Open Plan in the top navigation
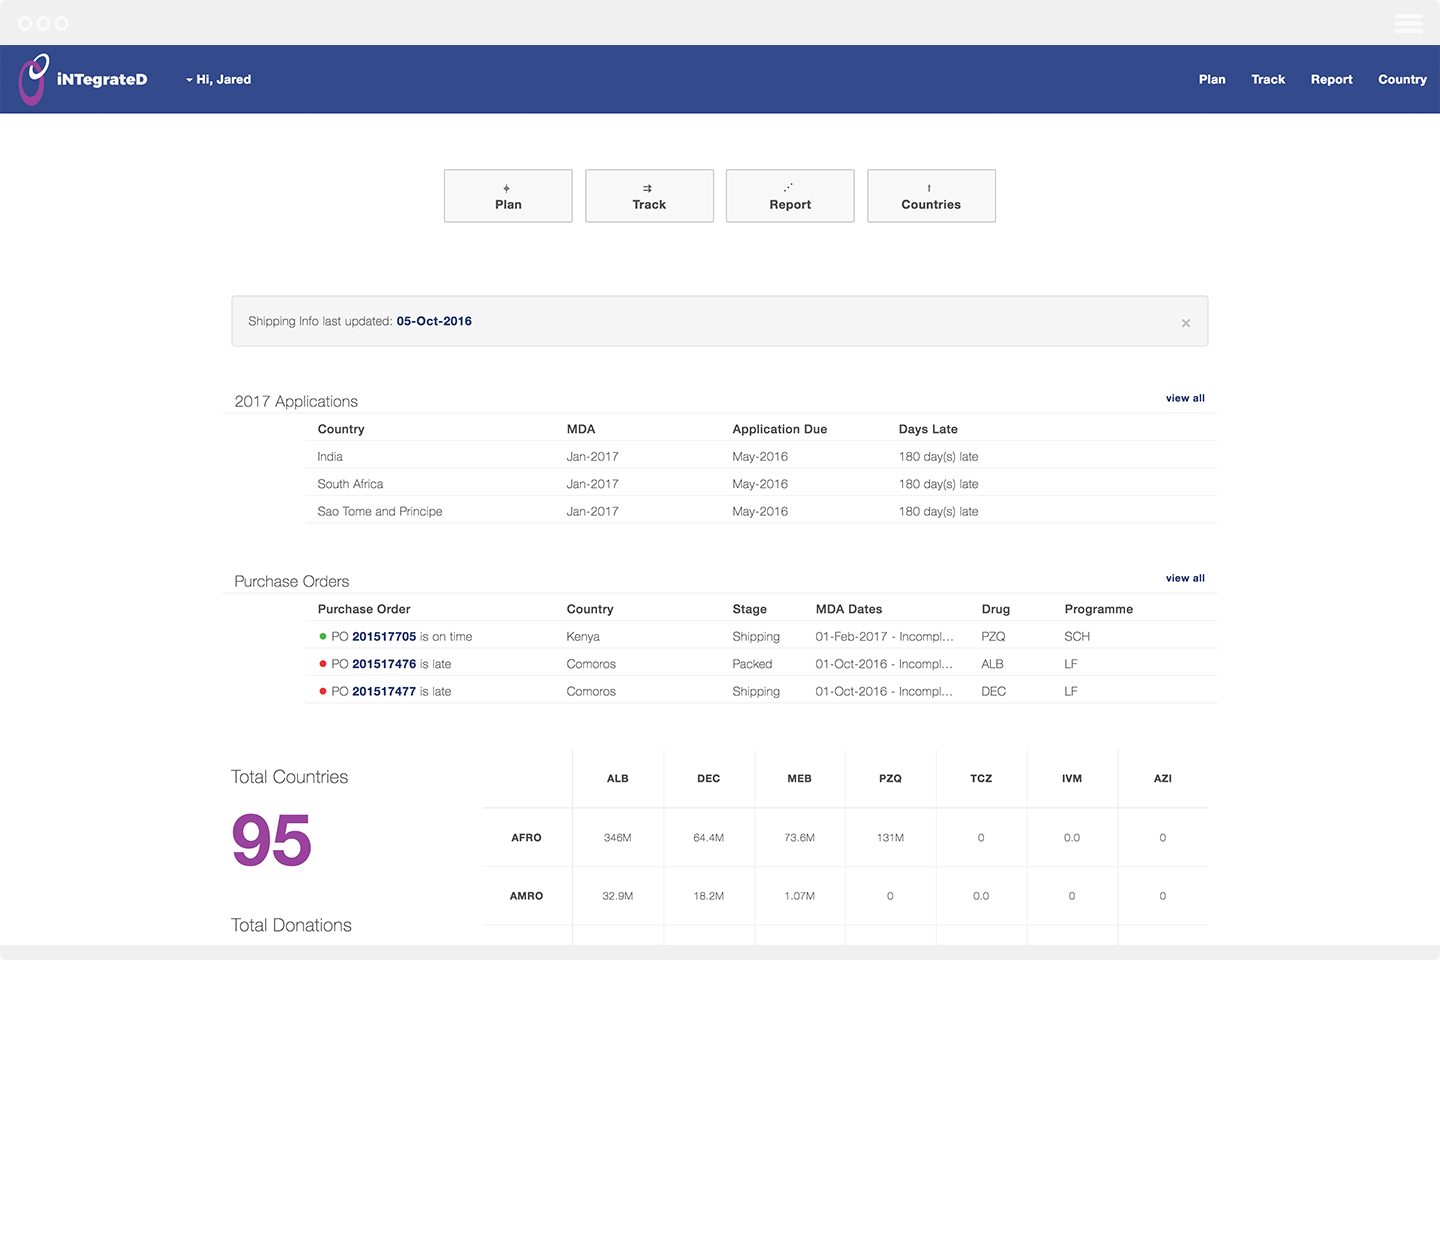 pos(1212,80)
